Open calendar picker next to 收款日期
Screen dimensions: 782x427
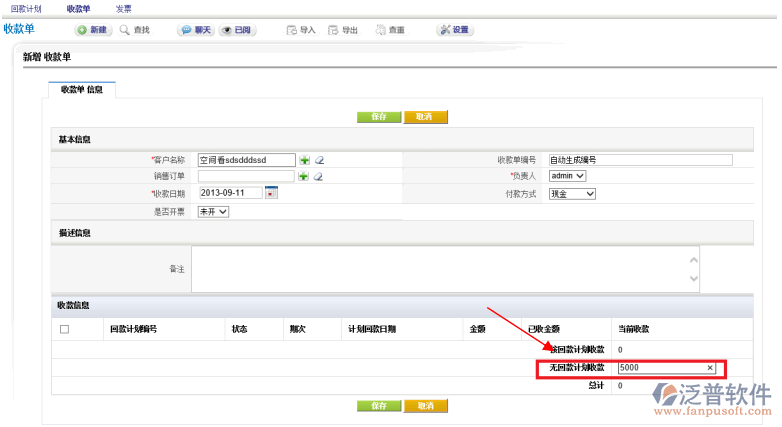[270, 193]
